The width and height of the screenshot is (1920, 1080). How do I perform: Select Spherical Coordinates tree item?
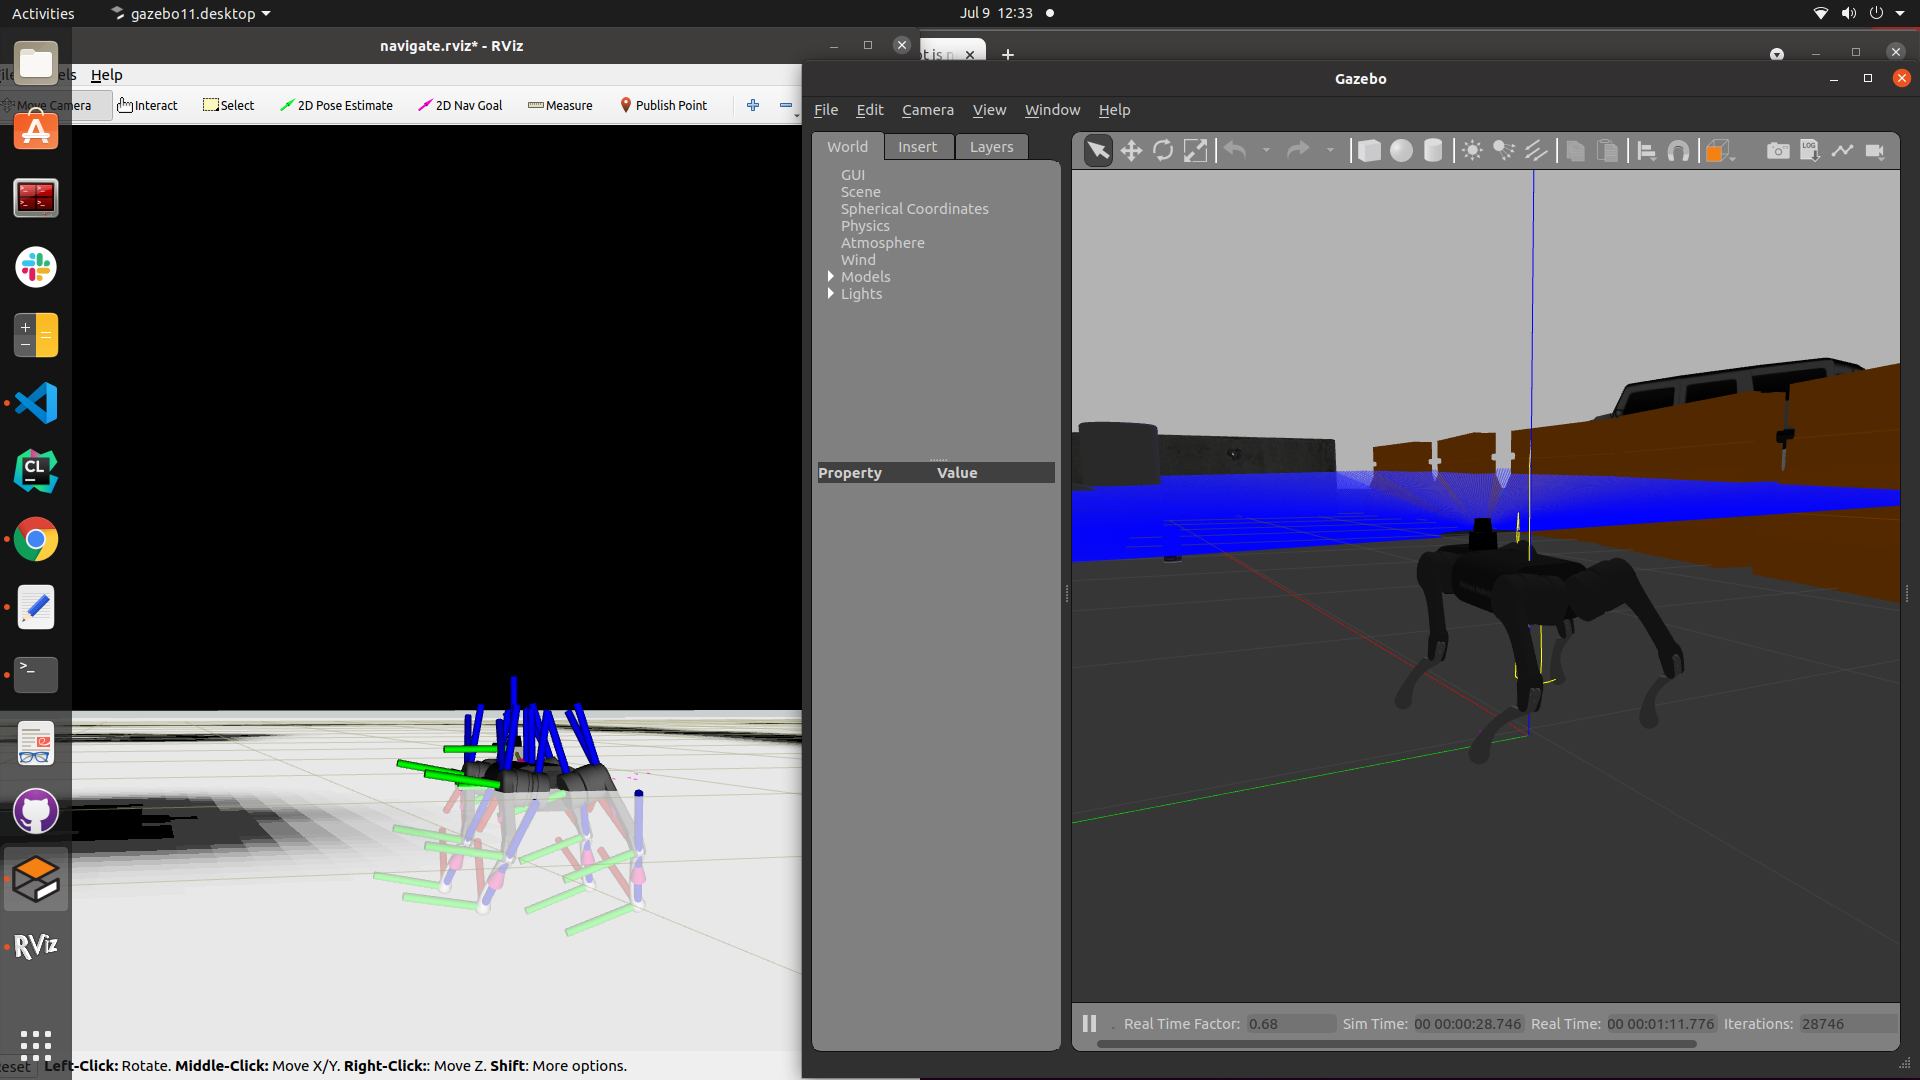(914, 209)
